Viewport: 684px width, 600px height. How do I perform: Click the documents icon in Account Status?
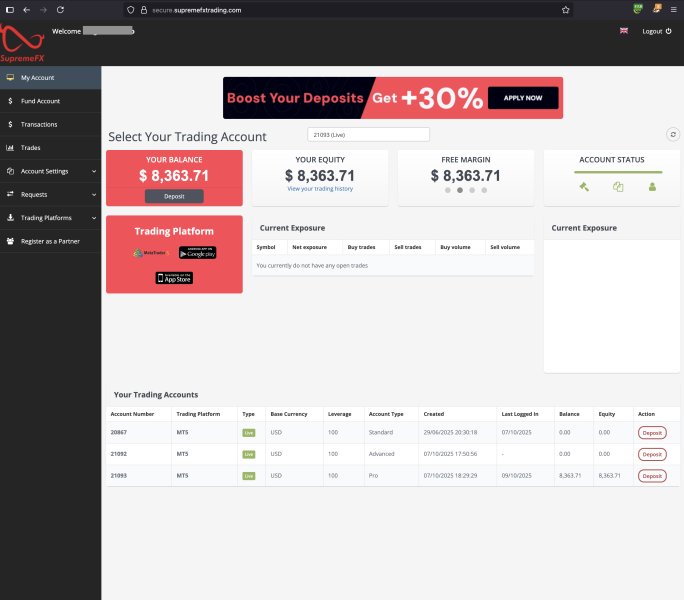tap(618, 186)
